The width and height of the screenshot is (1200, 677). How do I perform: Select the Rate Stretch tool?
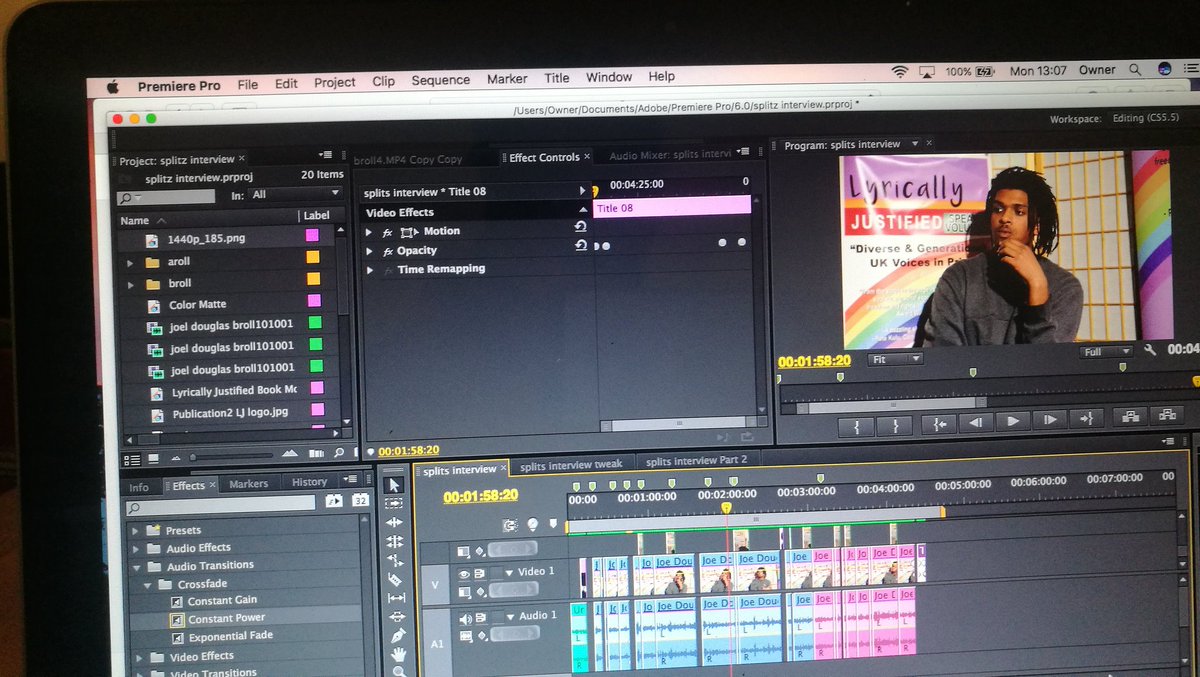pyautogui.click(x=395, y=560)
